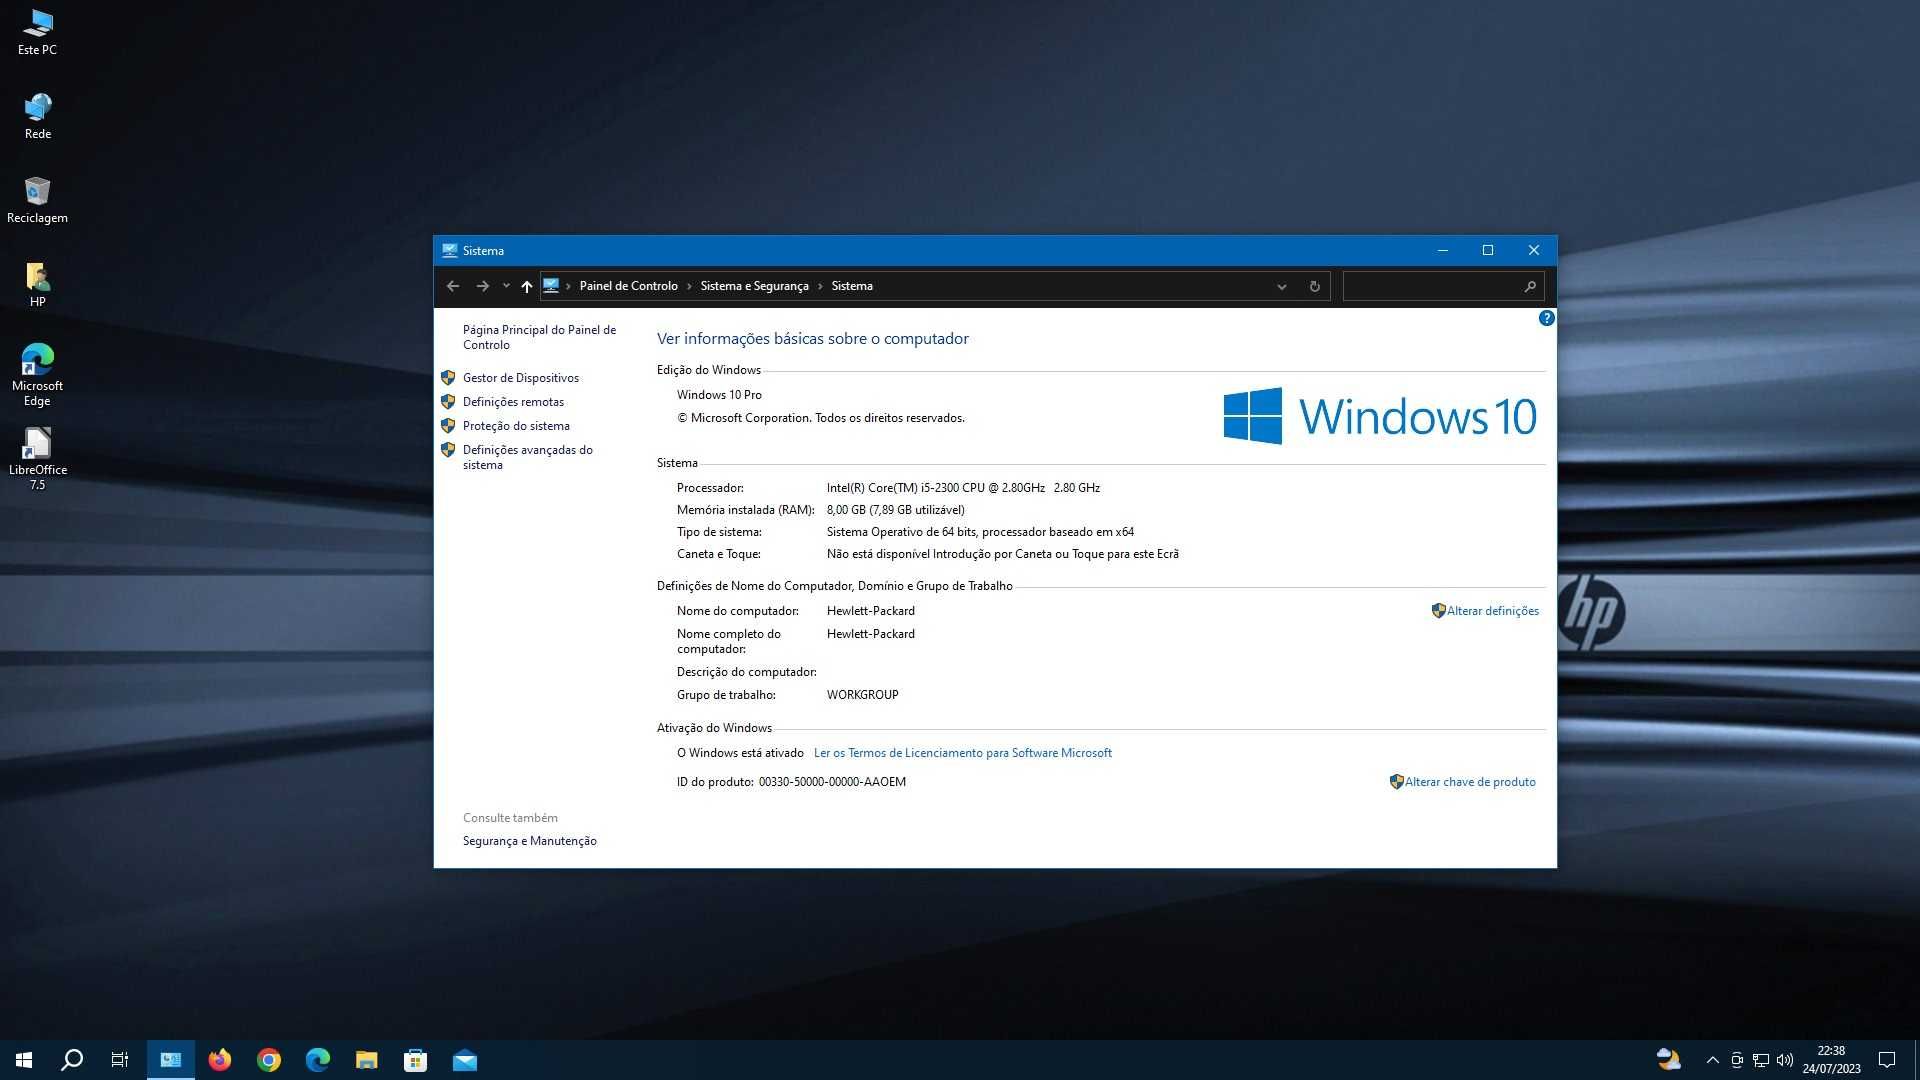Click 8,00 GB RAM value text

(x=895, y=510)
